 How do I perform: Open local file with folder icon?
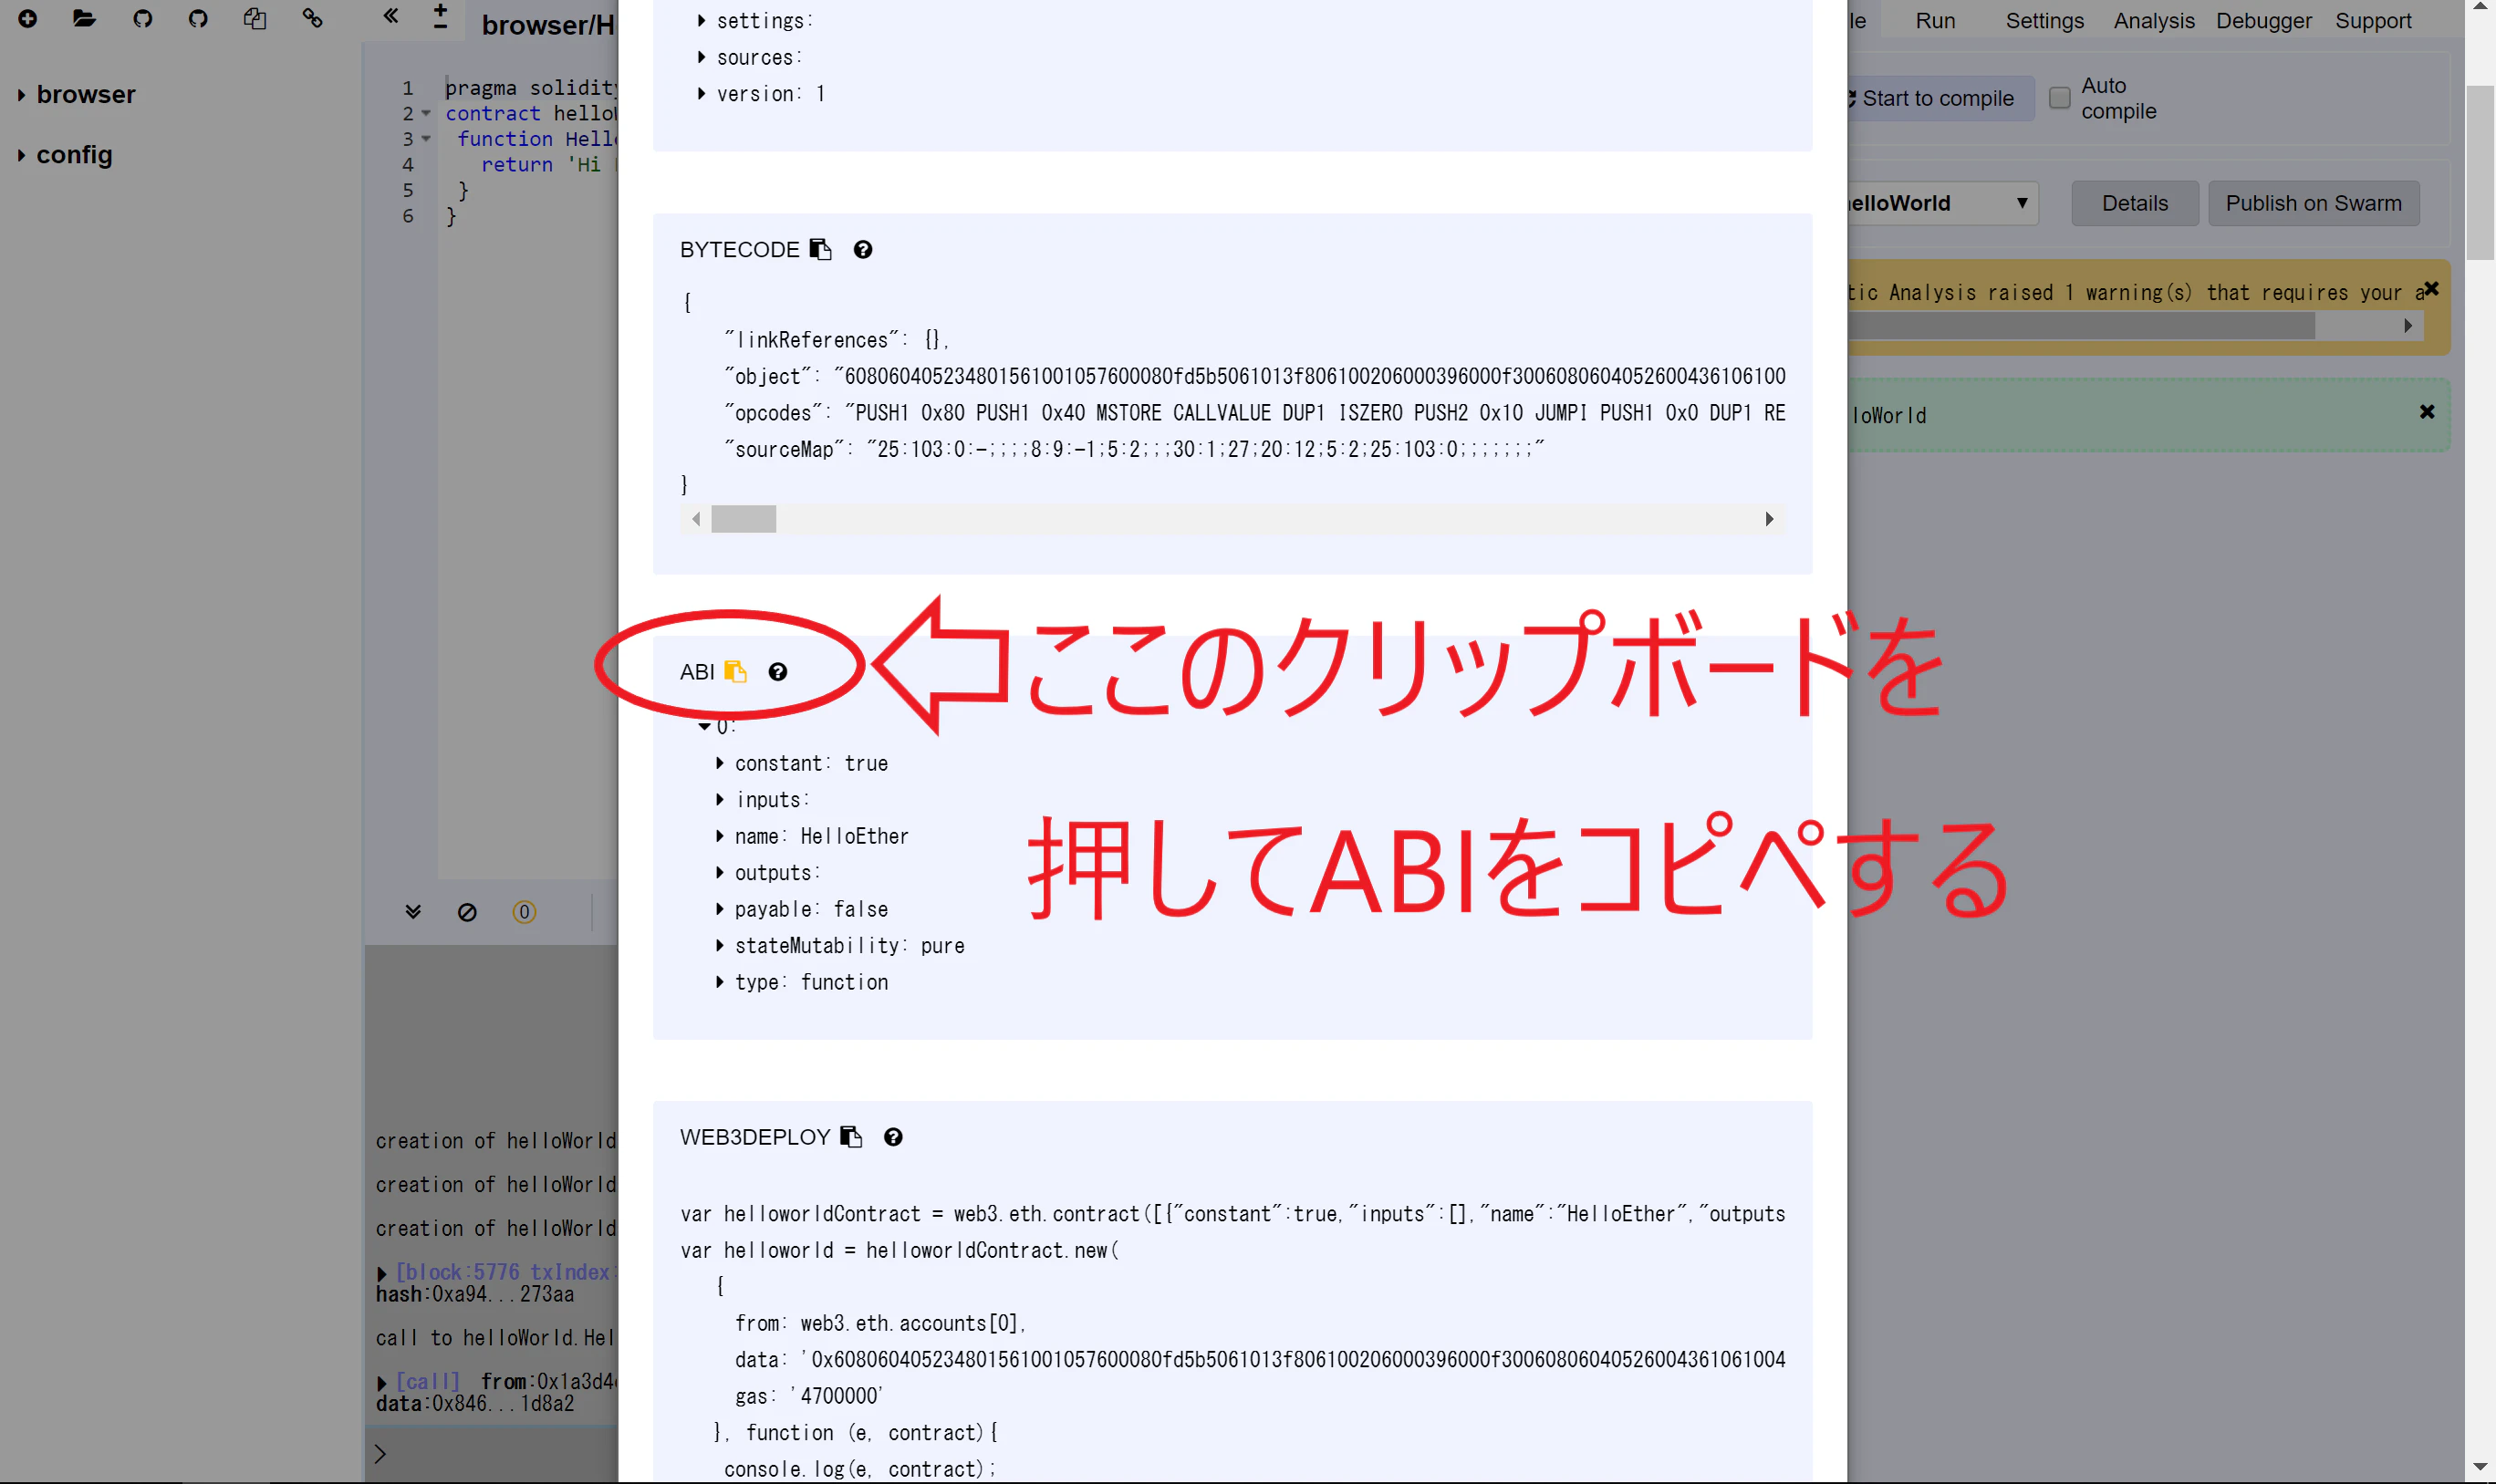click(84, 18)
